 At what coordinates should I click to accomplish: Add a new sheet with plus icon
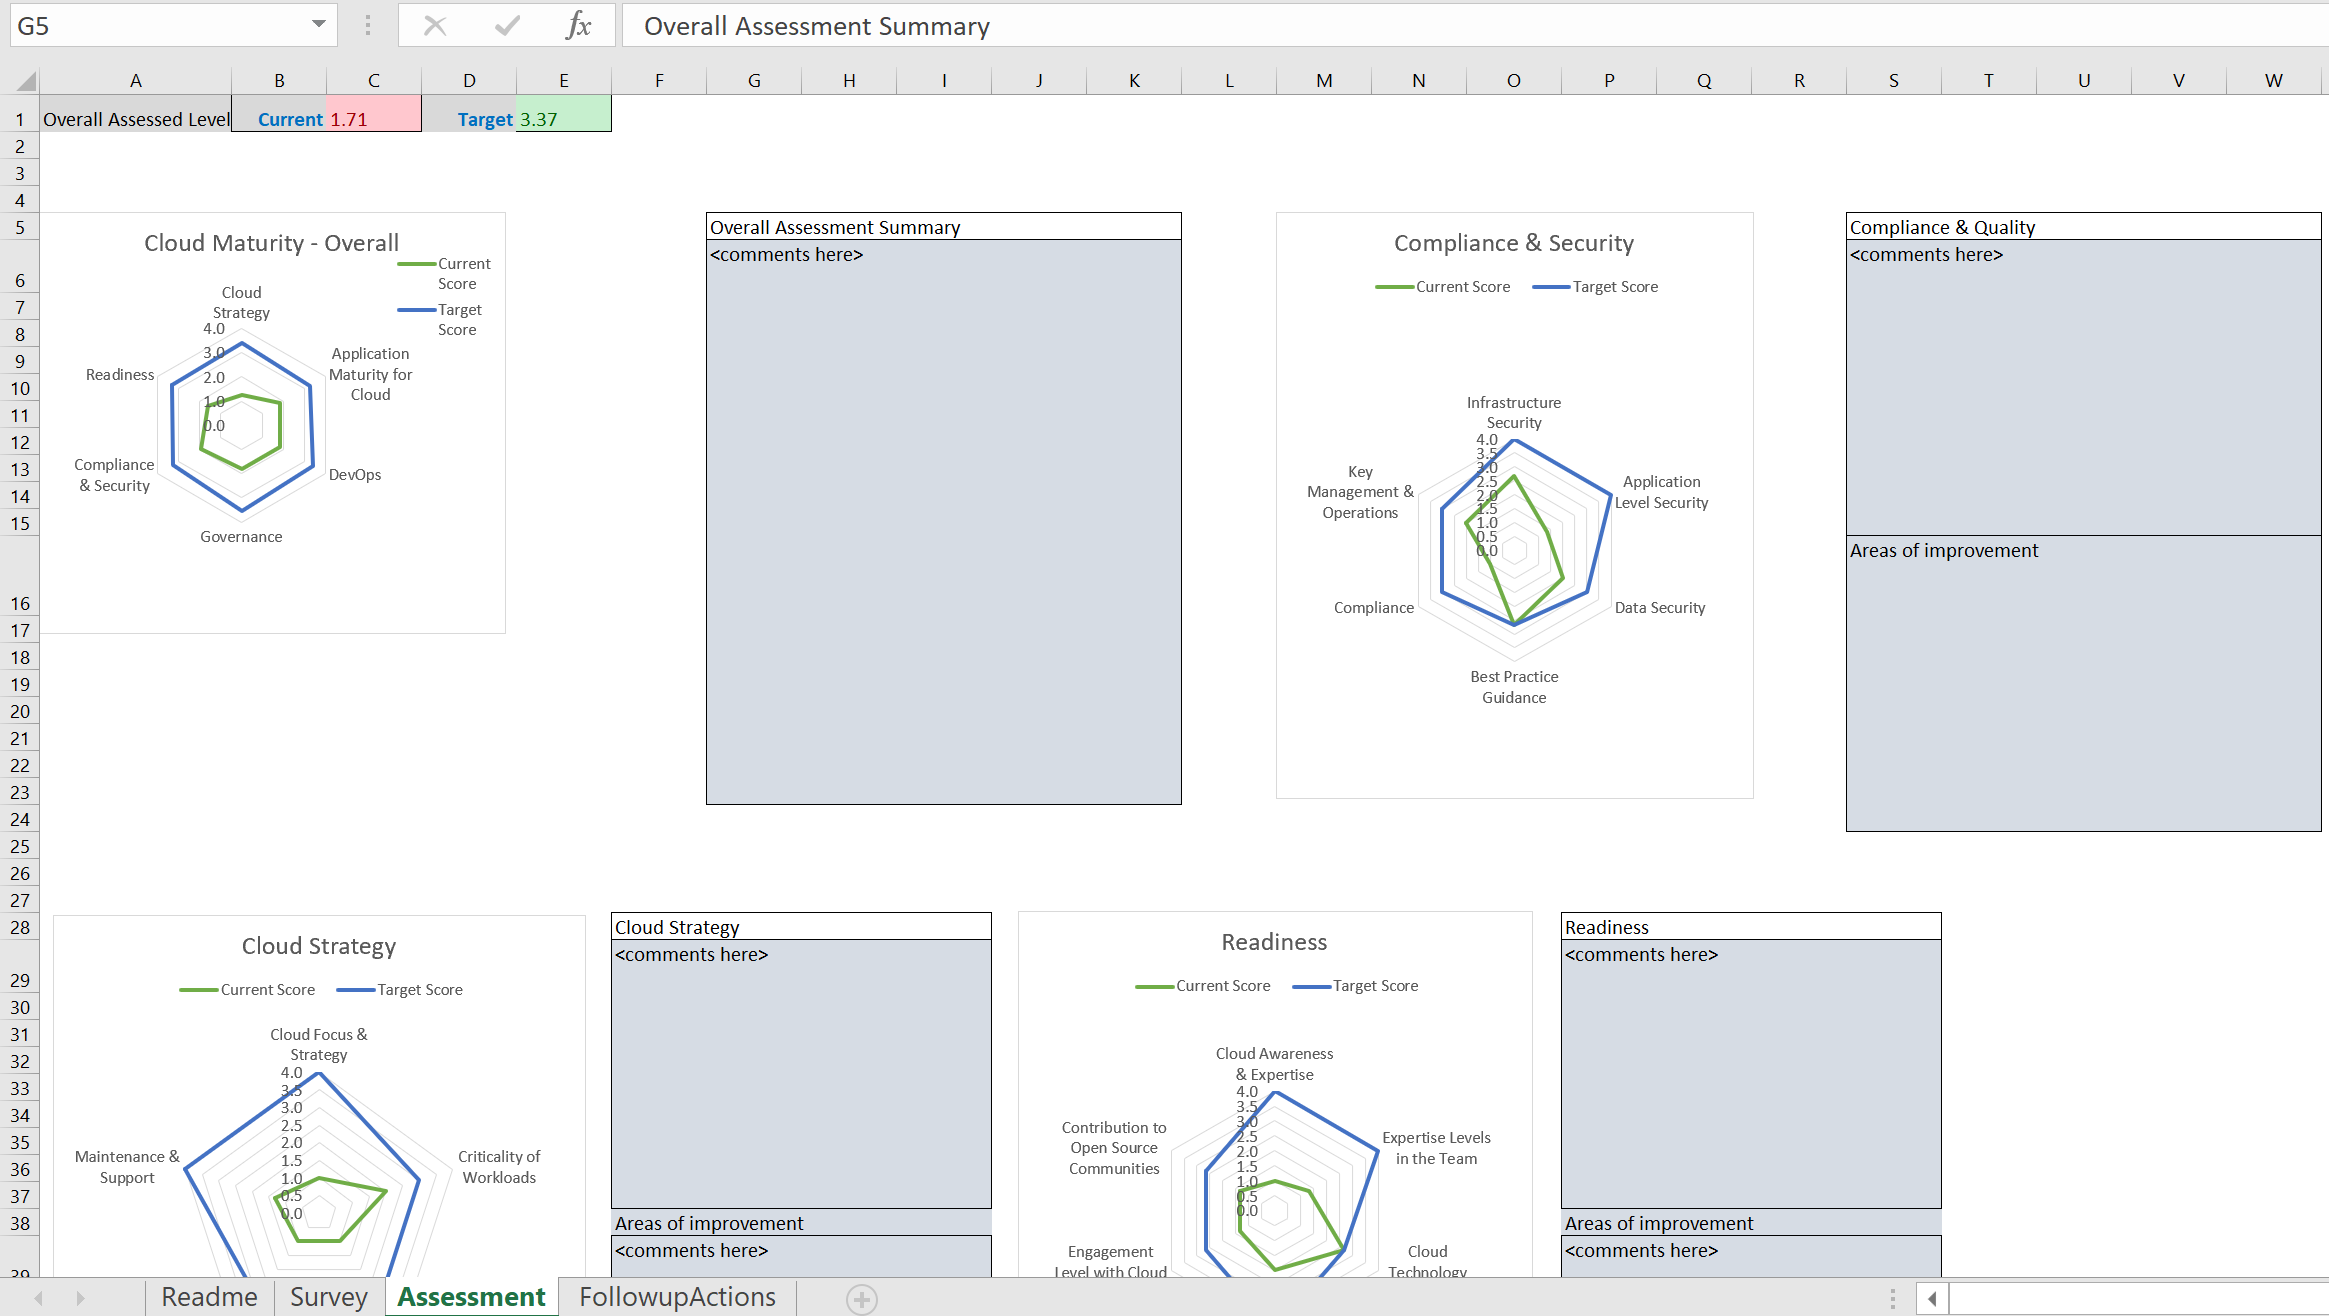pos(861,1299)
